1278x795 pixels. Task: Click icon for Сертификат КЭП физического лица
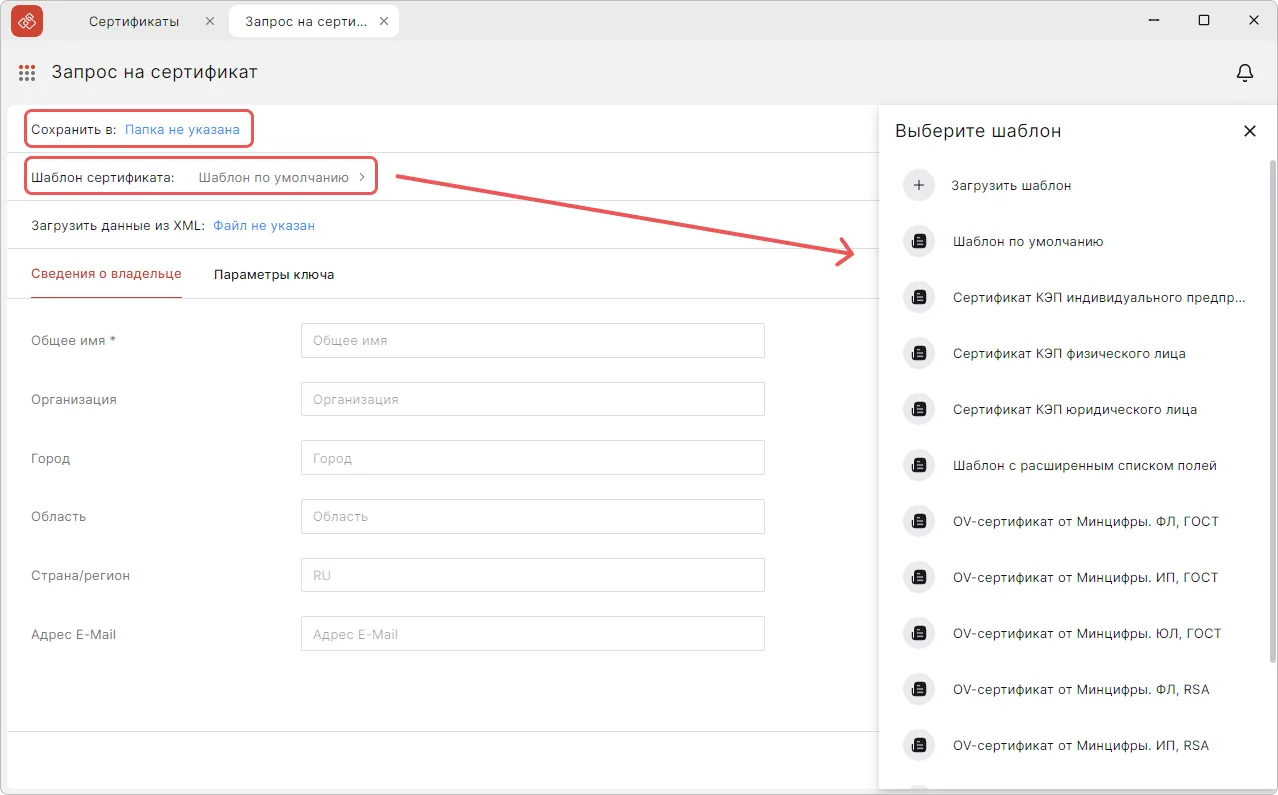918,353
